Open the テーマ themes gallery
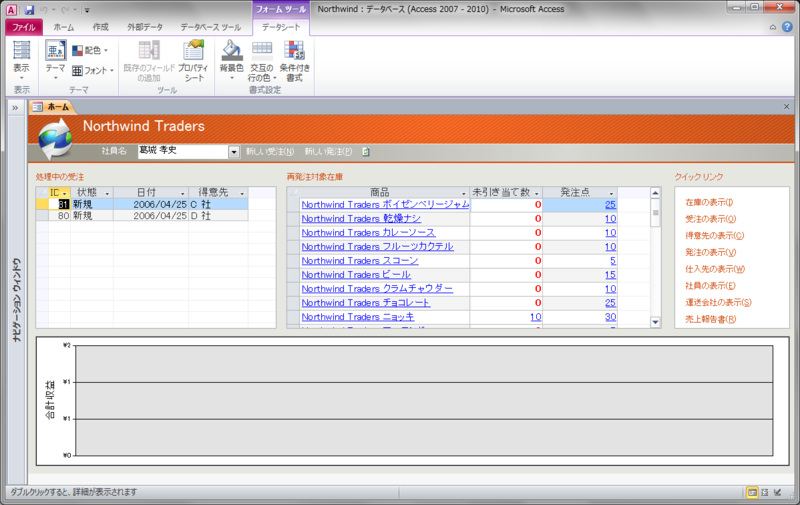Image resolution: width=800 pixels, height=505 pixels. coord(55,60)
